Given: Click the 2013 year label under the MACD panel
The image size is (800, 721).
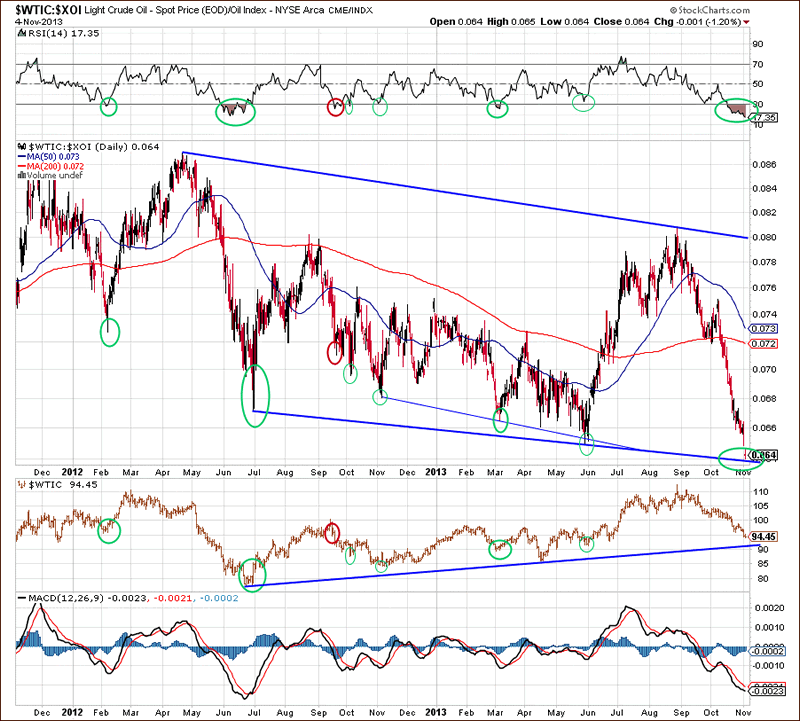Looking at the screenshot, I should (x=436, y=712).
